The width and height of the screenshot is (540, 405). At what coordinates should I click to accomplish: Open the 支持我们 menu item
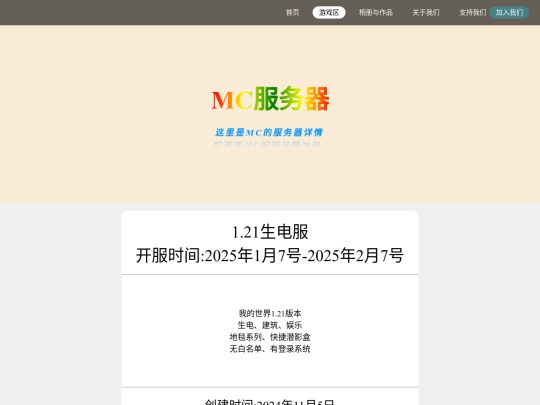click(472, 12)
